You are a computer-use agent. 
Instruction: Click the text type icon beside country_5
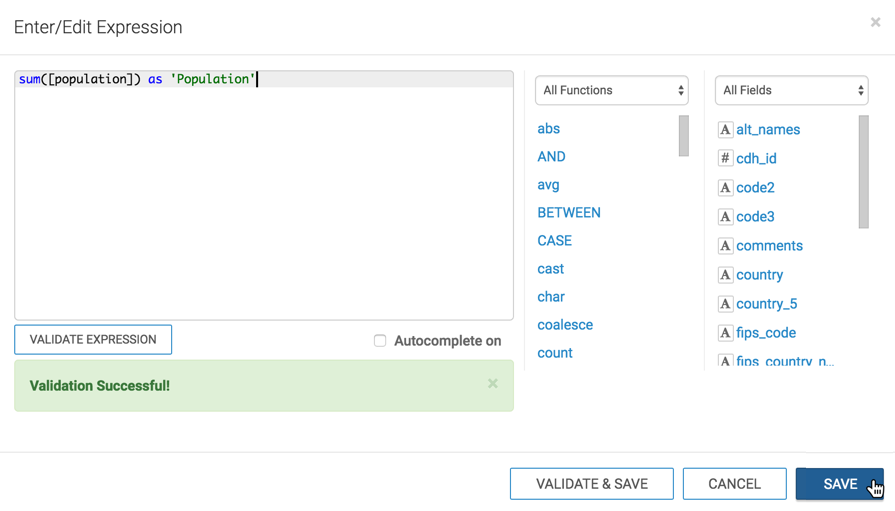pos(725,303)
